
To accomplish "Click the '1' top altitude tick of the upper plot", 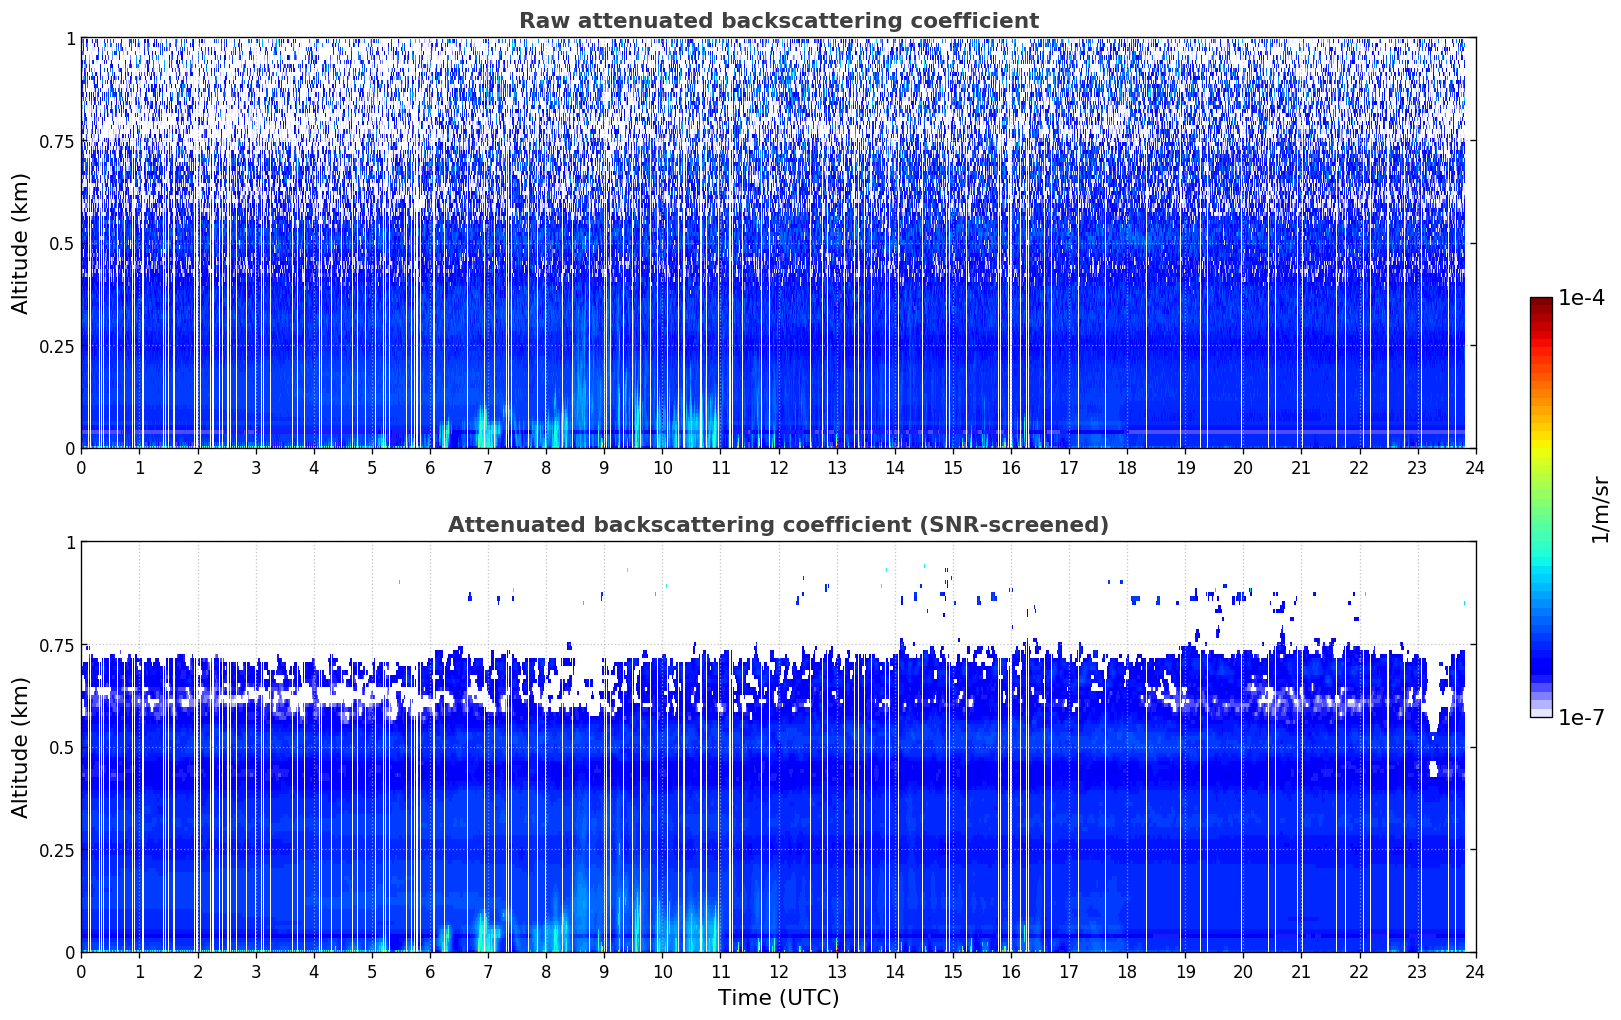I will 70,39.
